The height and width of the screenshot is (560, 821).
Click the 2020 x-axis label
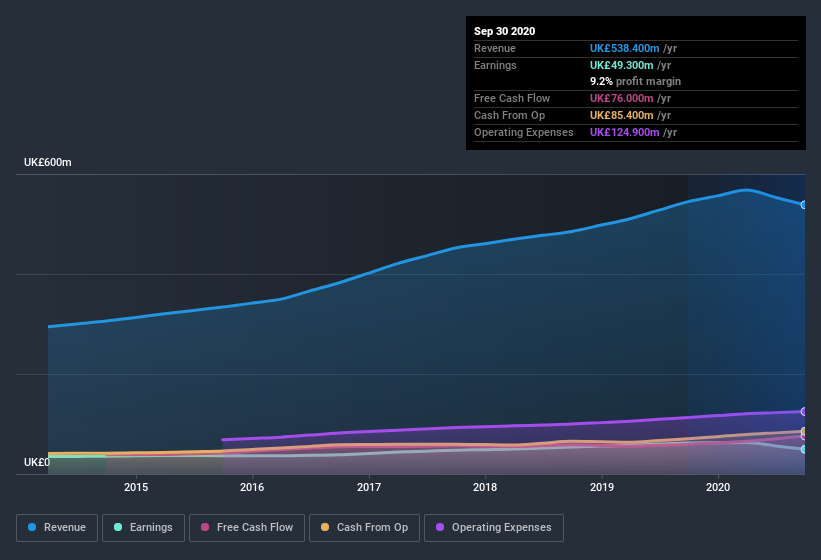(x=718, y=487)
